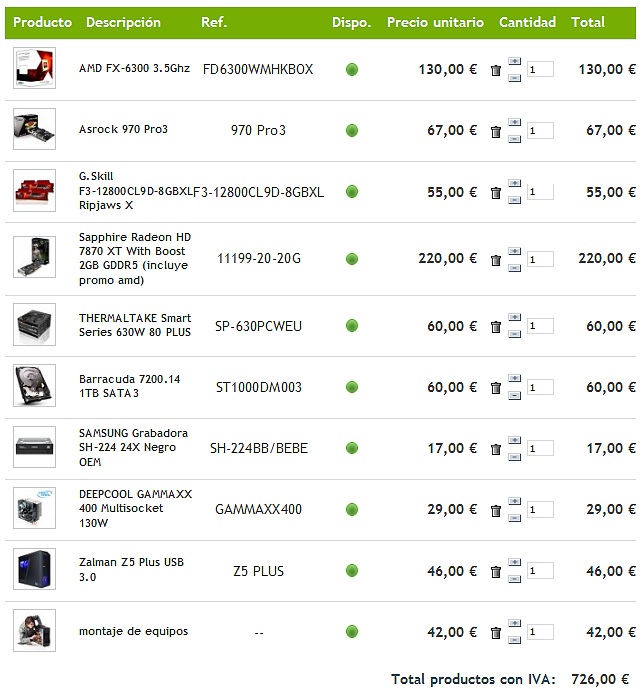The image size is (642, 689).
Task: Click the trash icon for G.Skill Ripjaws X
Action: click(x=496, y=192)
